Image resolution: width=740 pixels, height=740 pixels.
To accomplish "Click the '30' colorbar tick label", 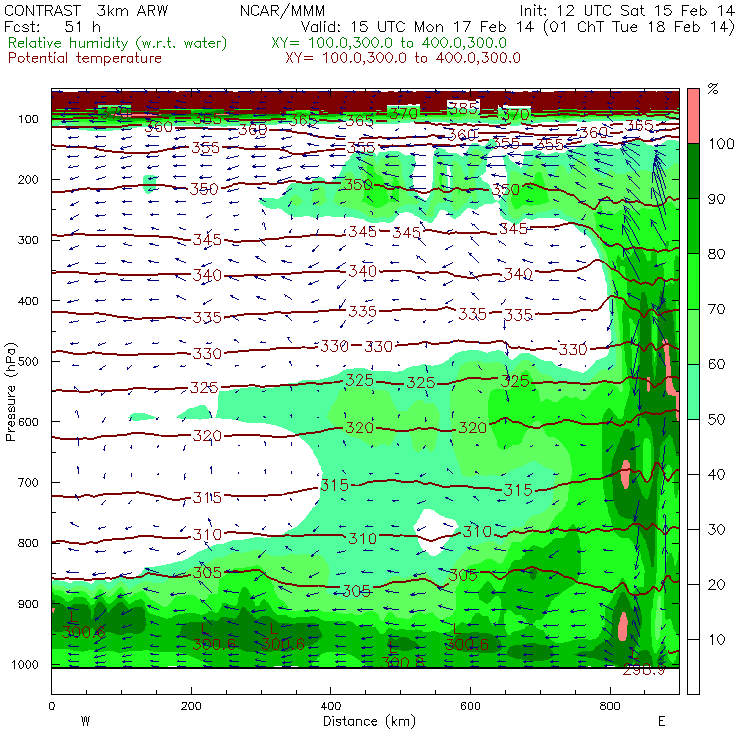I will click(717, 530).
